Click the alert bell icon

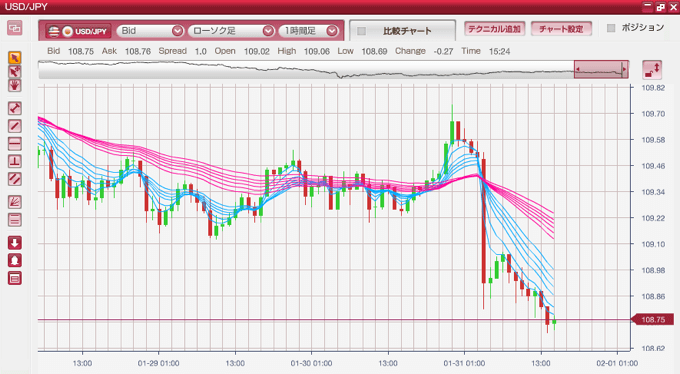14,260
